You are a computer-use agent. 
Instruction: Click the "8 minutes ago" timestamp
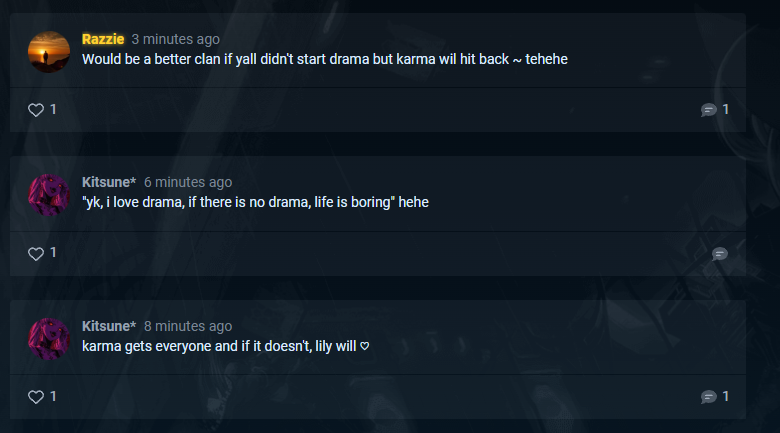[x=188, y=326]
